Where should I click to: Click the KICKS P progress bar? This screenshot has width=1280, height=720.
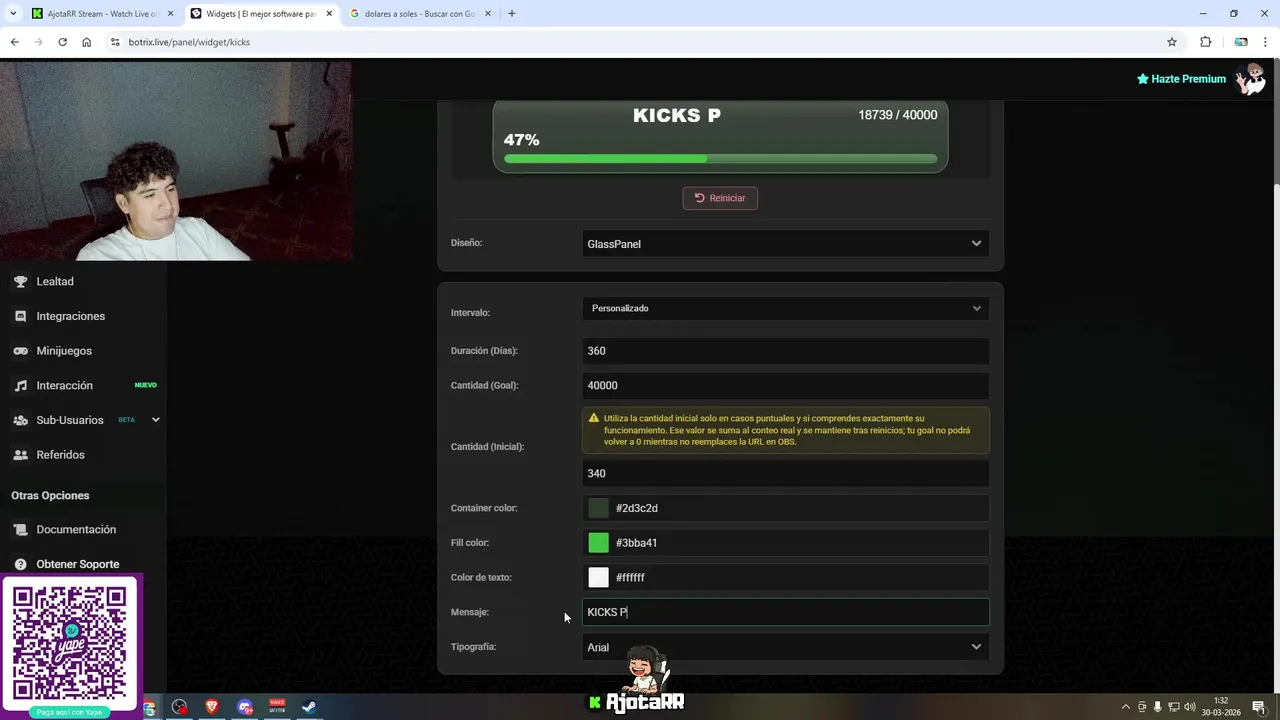click(720, 159)
